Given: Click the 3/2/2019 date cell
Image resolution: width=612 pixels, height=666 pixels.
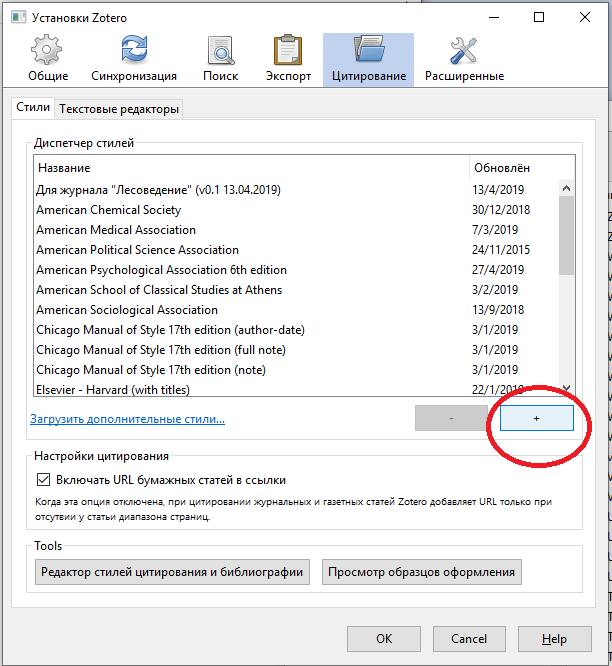Looking at the screenshot, I should point(495,290).
